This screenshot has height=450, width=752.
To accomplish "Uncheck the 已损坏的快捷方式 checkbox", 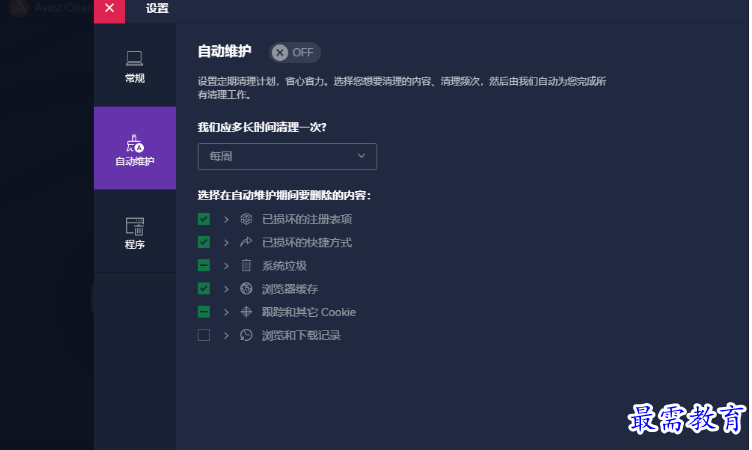I will tap(204, 242).
